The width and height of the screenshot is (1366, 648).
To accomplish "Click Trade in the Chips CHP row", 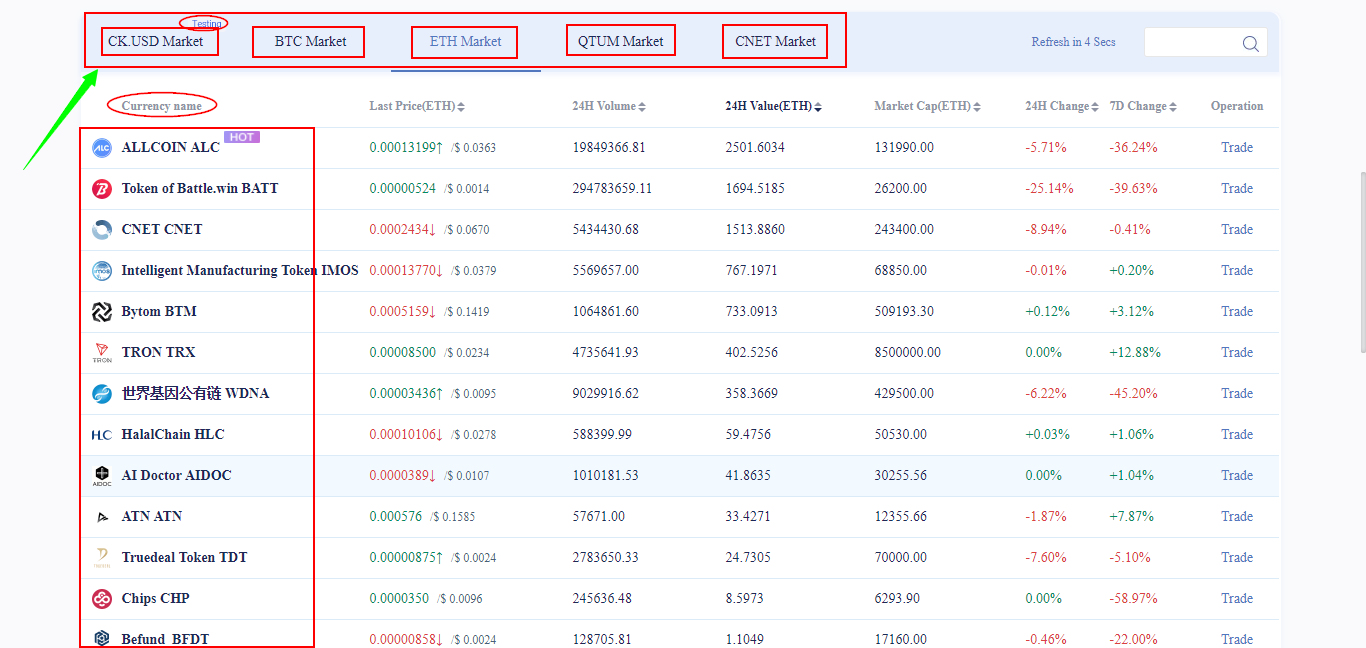I will (x=1237, y=598).
